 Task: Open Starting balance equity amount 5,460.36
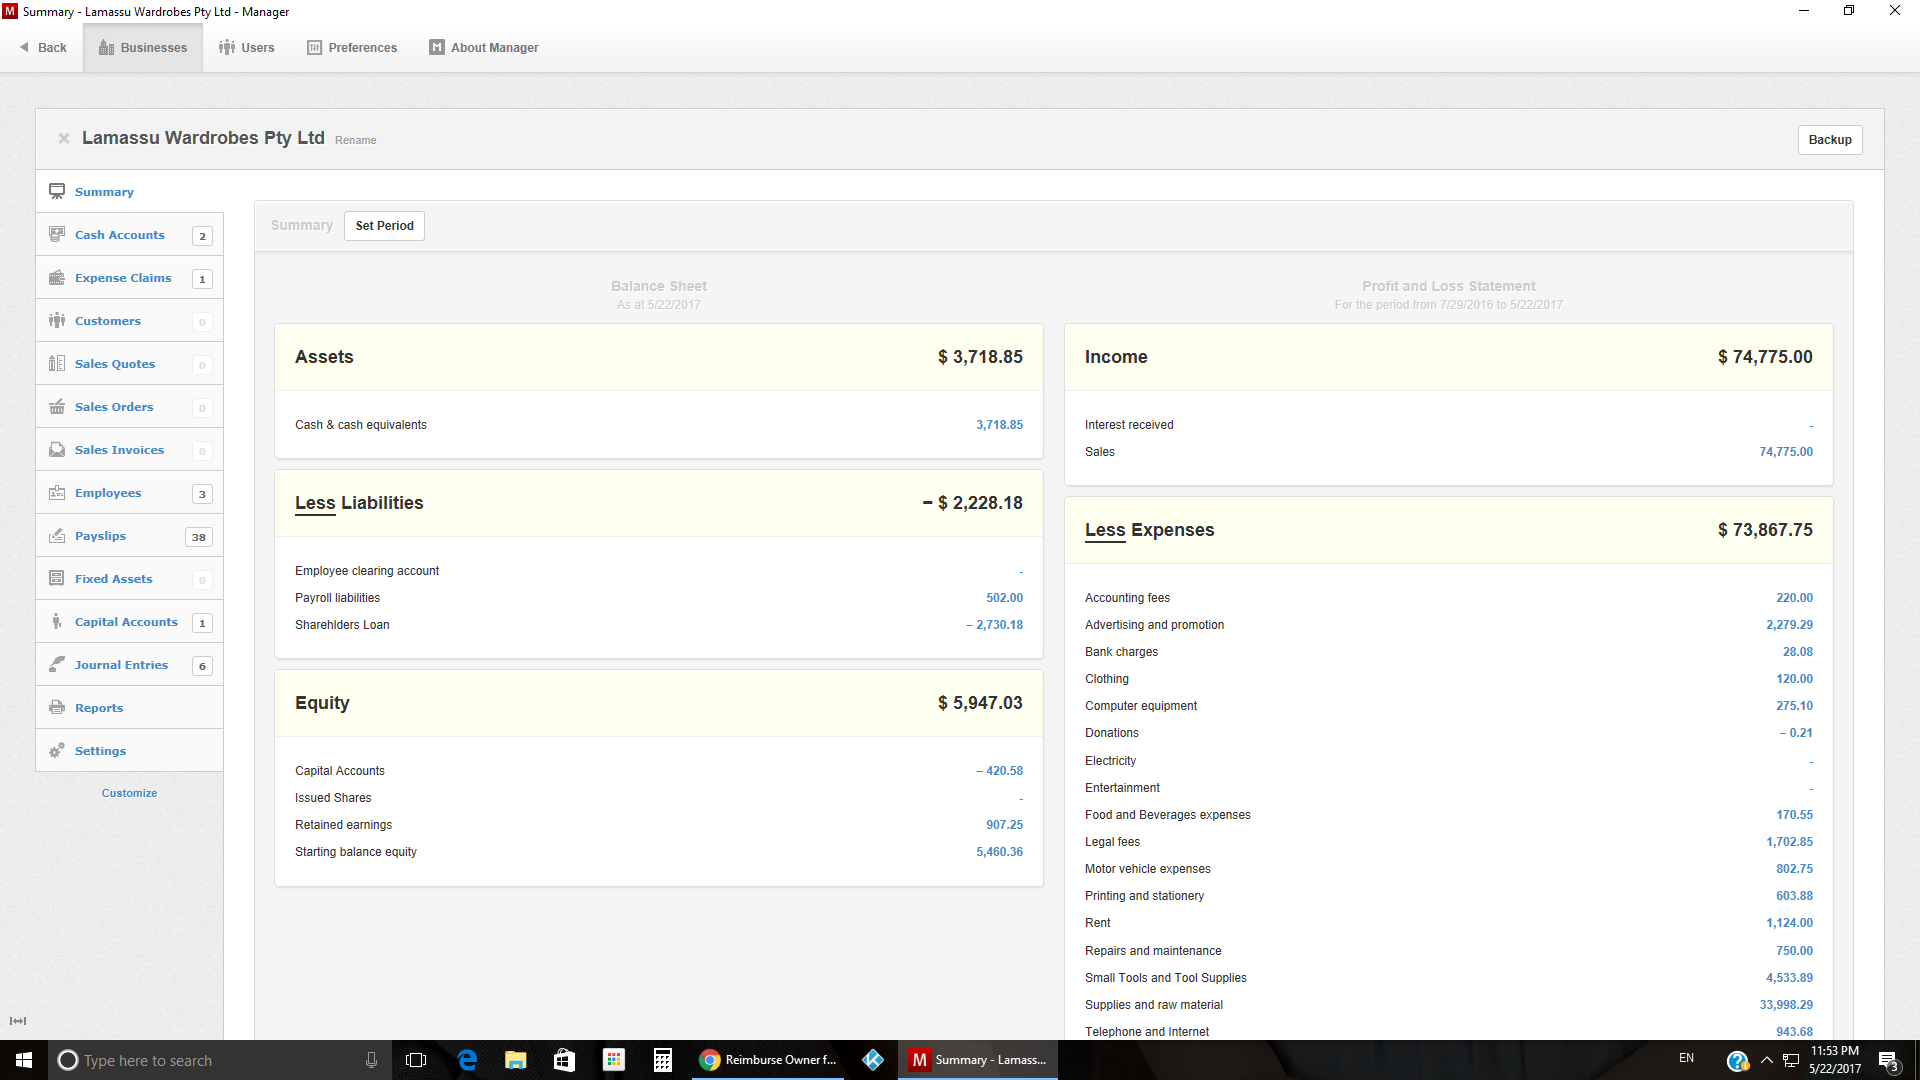[x=999, y=852]
